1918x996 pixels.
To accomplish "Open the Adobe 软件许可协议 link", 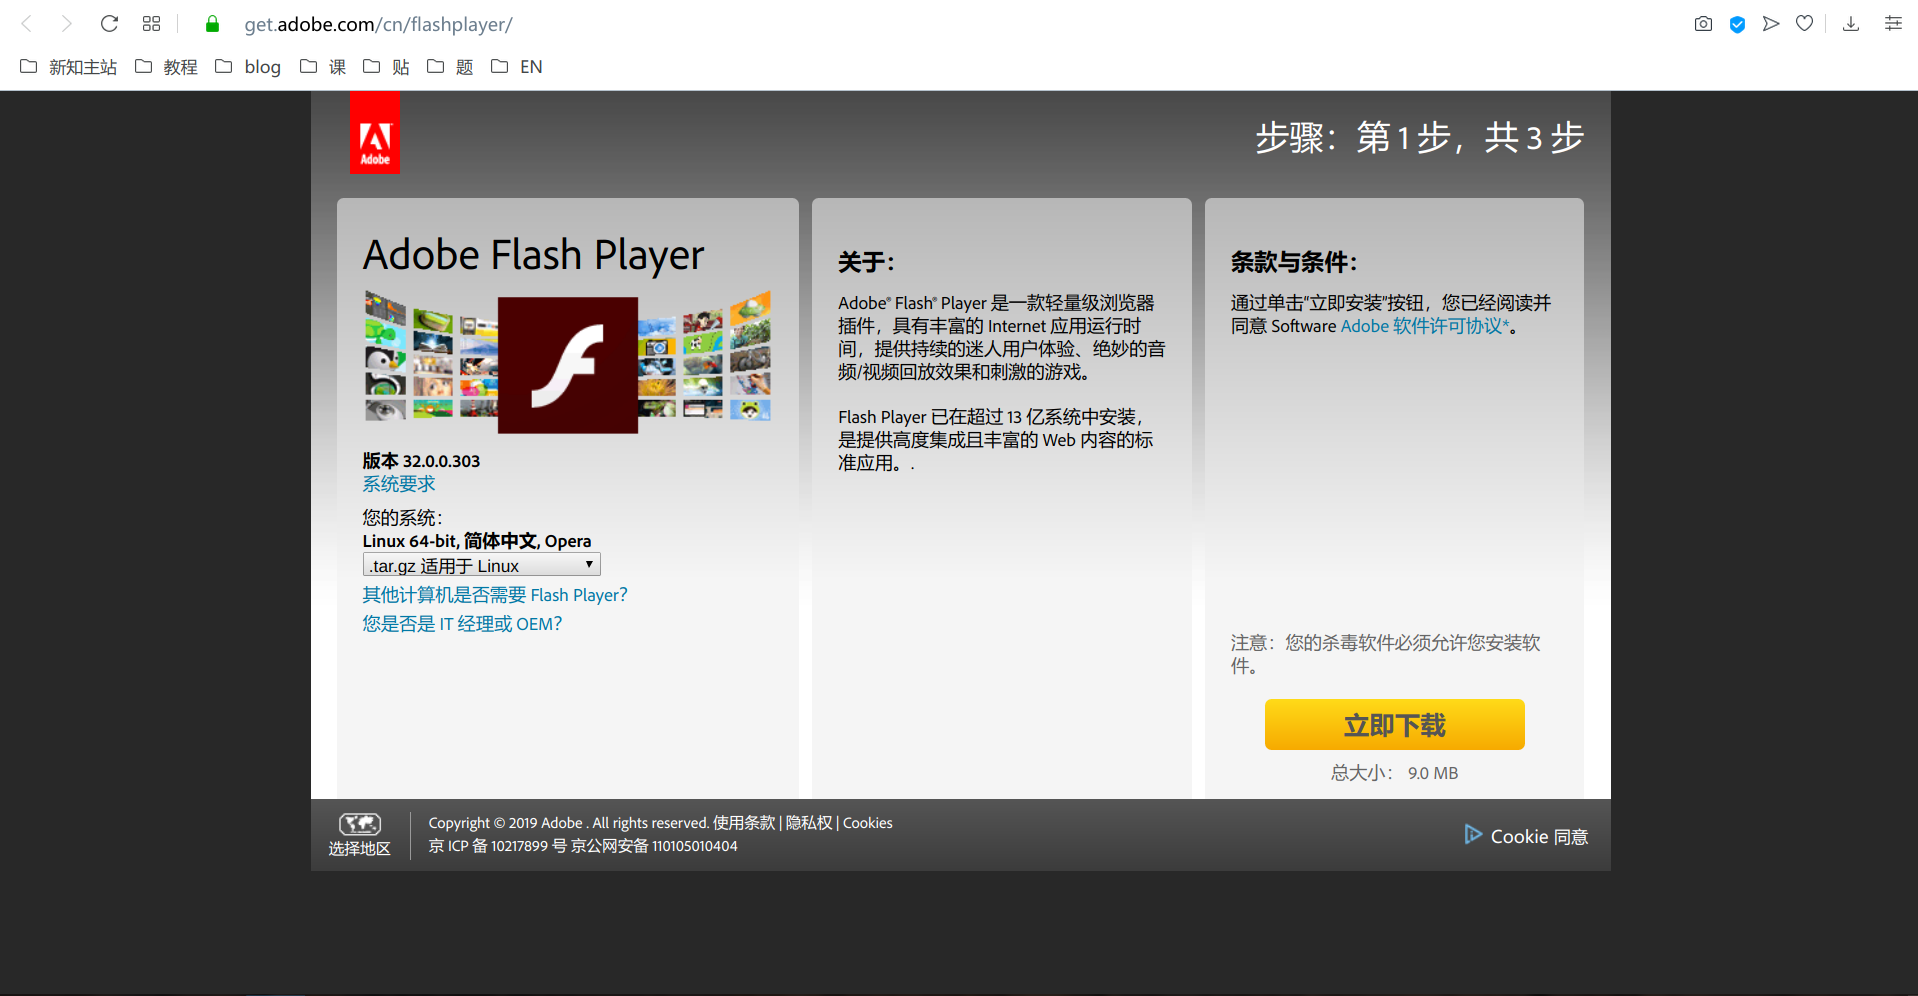I will click(x=1425, y=326).
